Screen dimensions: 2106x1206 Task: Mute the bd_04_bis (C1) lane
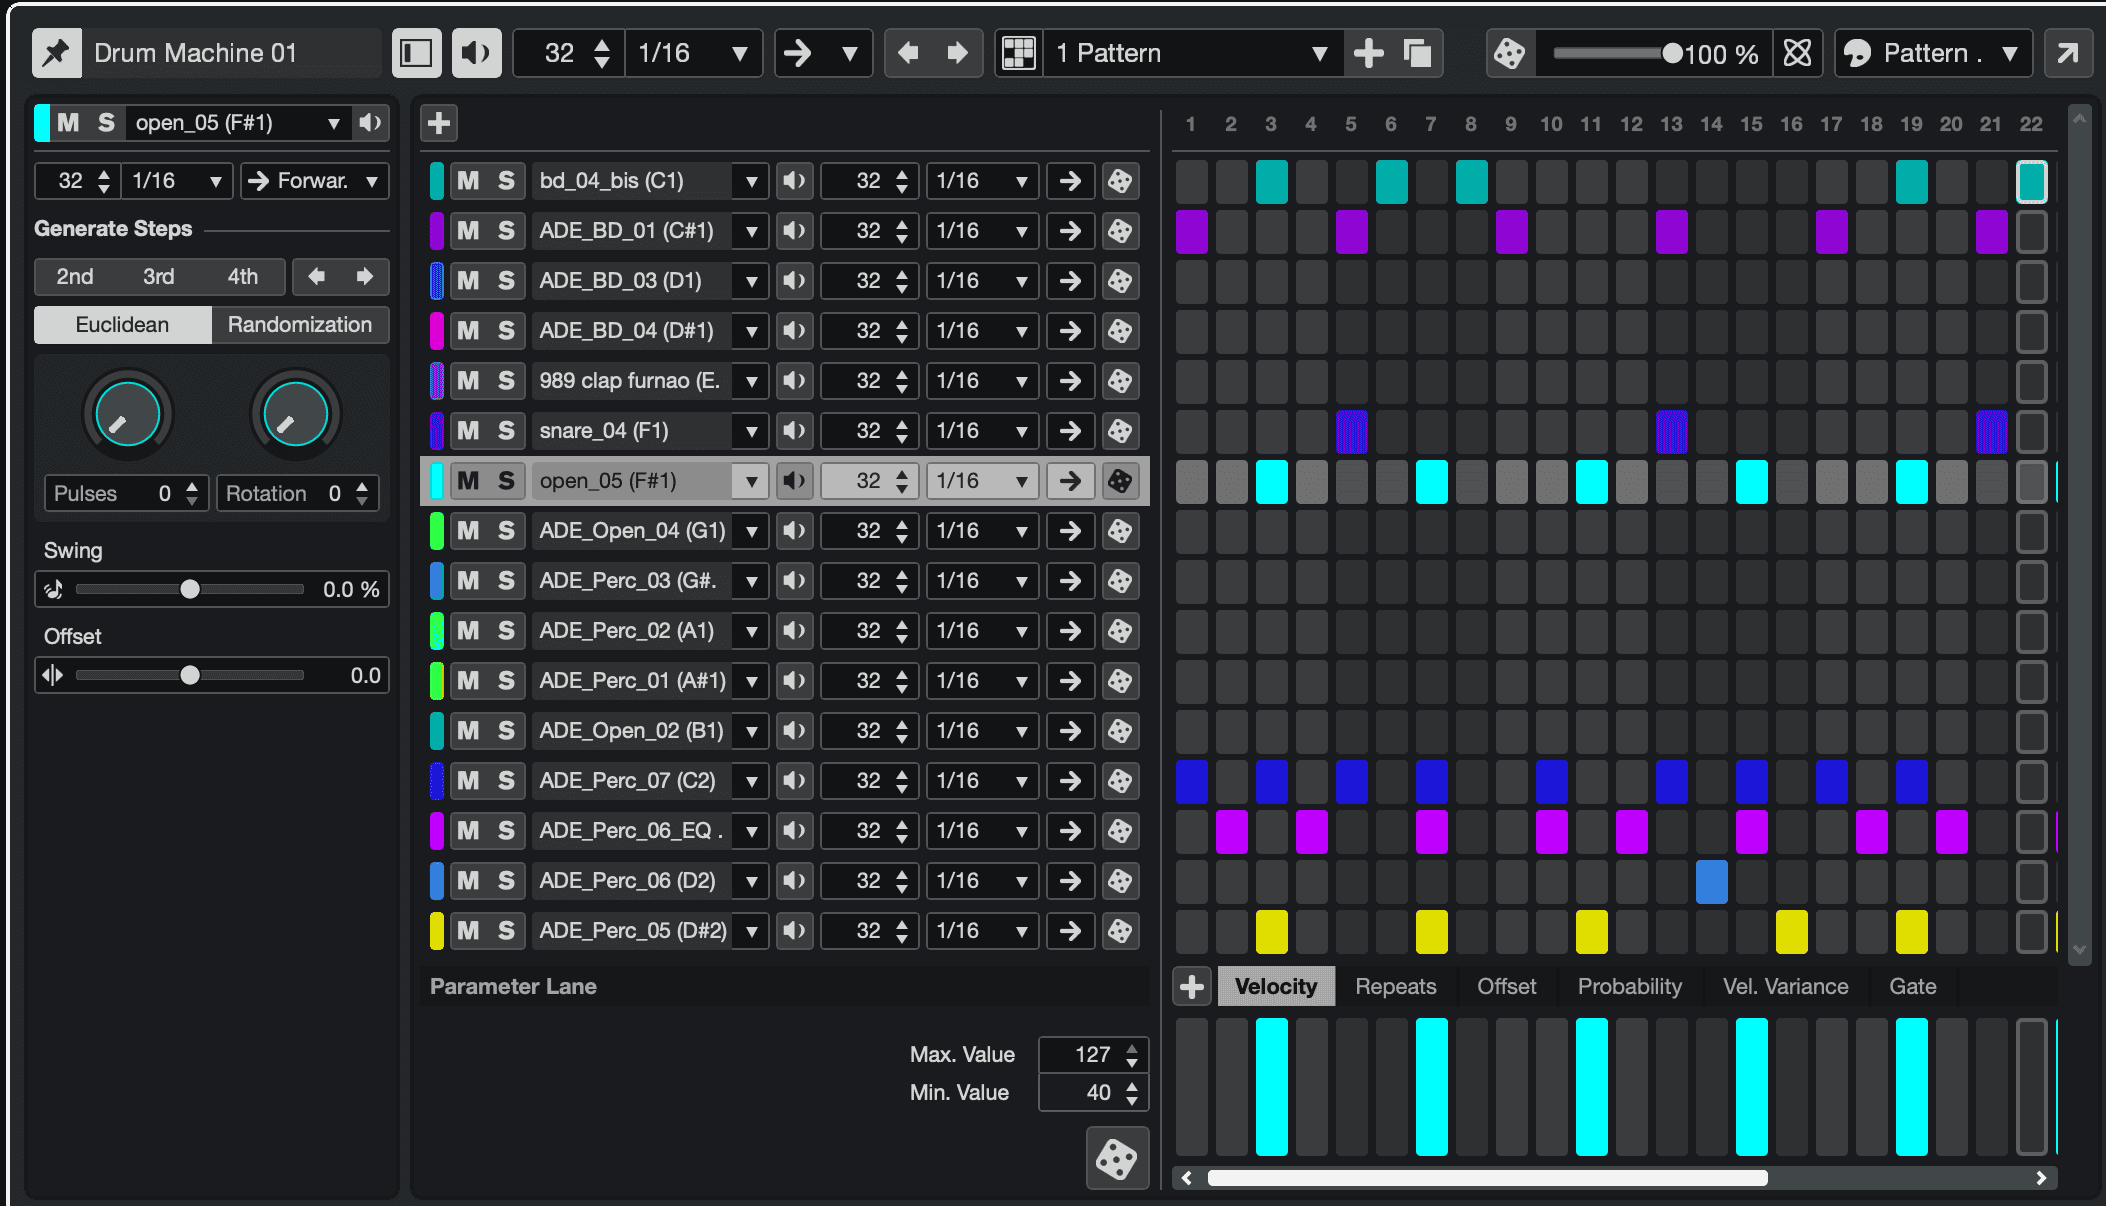[x=468, y=181]
